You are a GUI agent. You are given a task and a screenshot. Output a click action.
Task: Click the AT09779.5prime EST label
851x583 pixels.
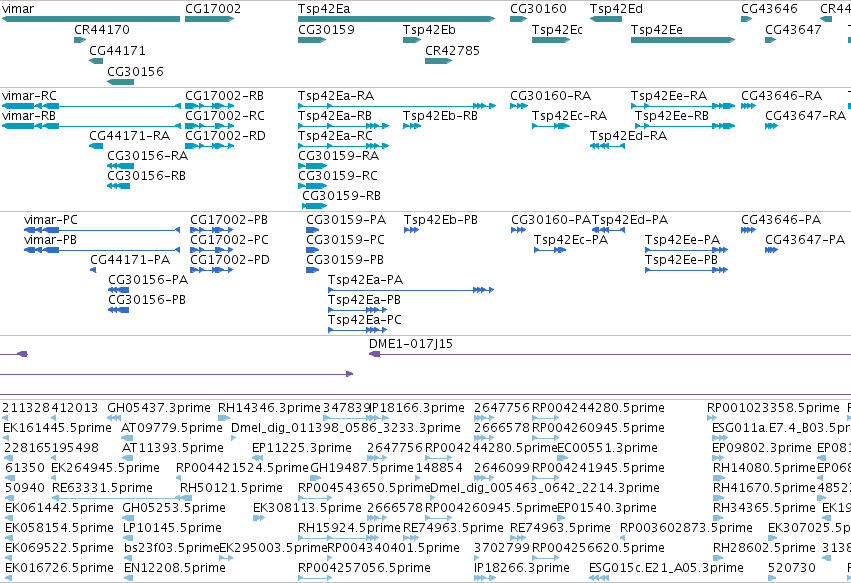[x=172, y=428]
